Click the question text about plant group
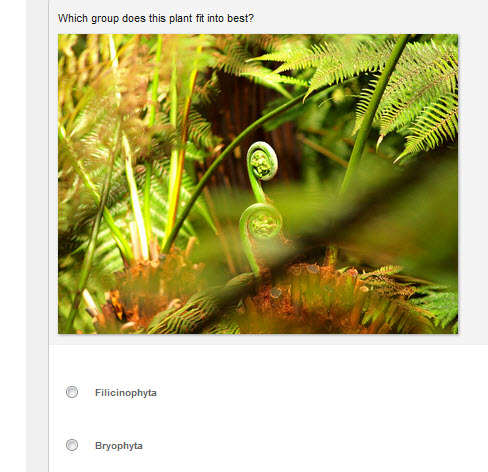The height and width of the screenshot is (472, 488). point(156,18)
